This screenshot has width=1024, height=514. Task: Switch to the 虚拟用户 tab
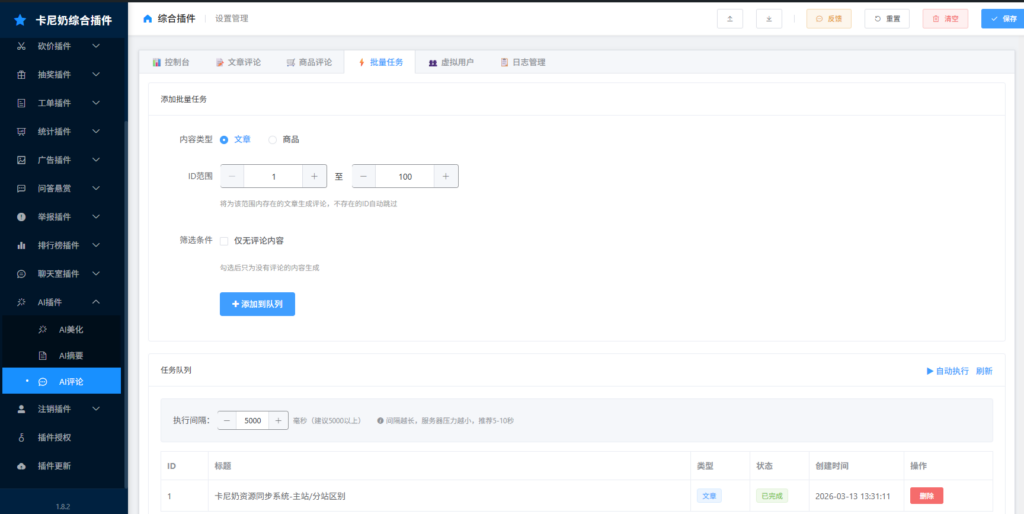[x=450, y=62]
